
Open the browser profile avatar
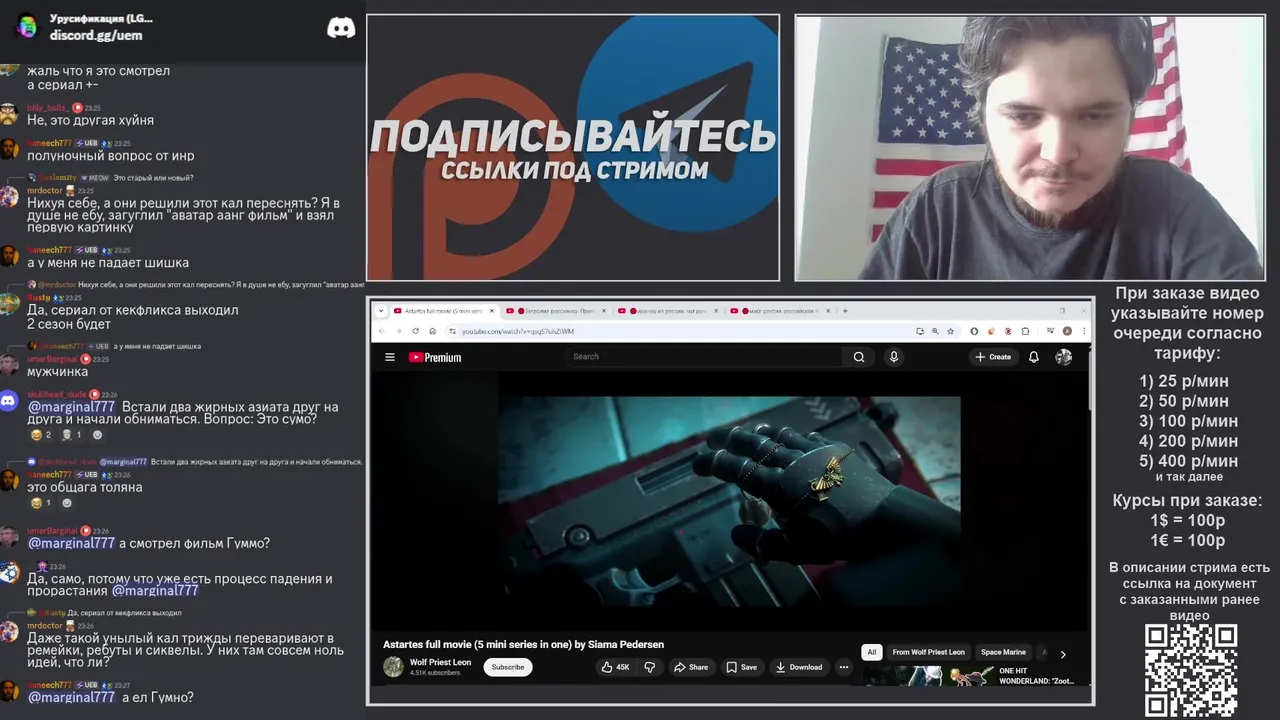click(x=1068, y=331)
